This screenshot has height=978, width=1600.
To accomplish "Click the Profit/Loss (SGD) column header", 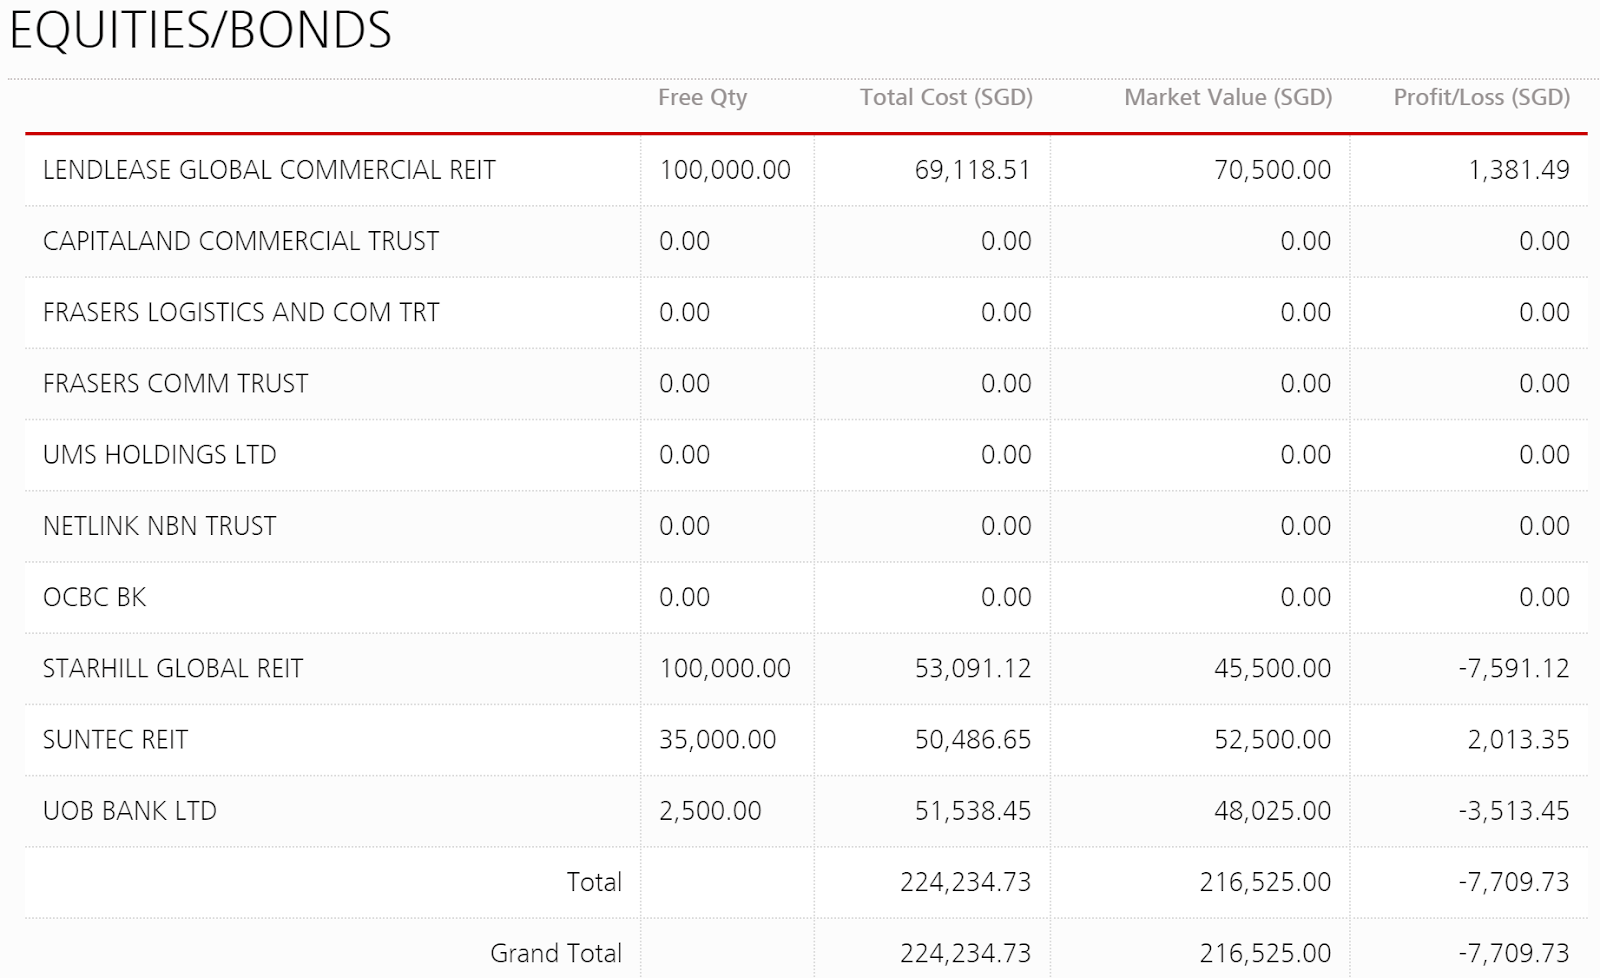I will [1482, 98].
